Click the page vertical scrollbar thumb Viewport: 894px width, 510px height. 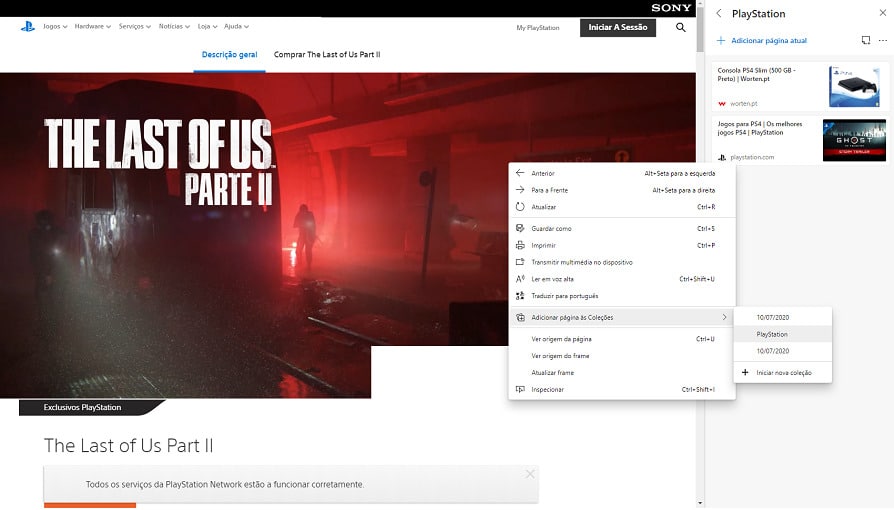pyautogui.click(x=700, y=29)
